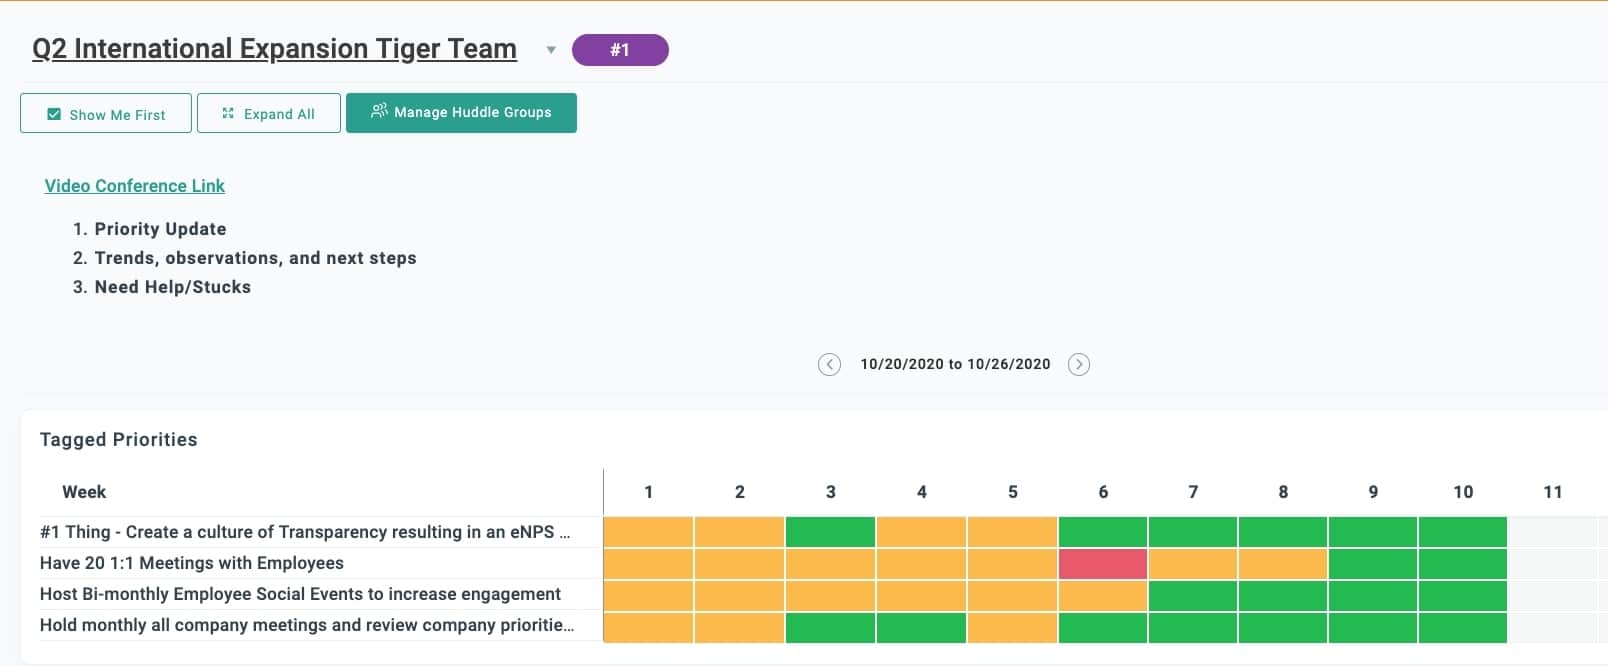Open Have 20 1:1 Meetings with Employees priority
This screenshot has height=666, width=1608.
coord(192,563)
